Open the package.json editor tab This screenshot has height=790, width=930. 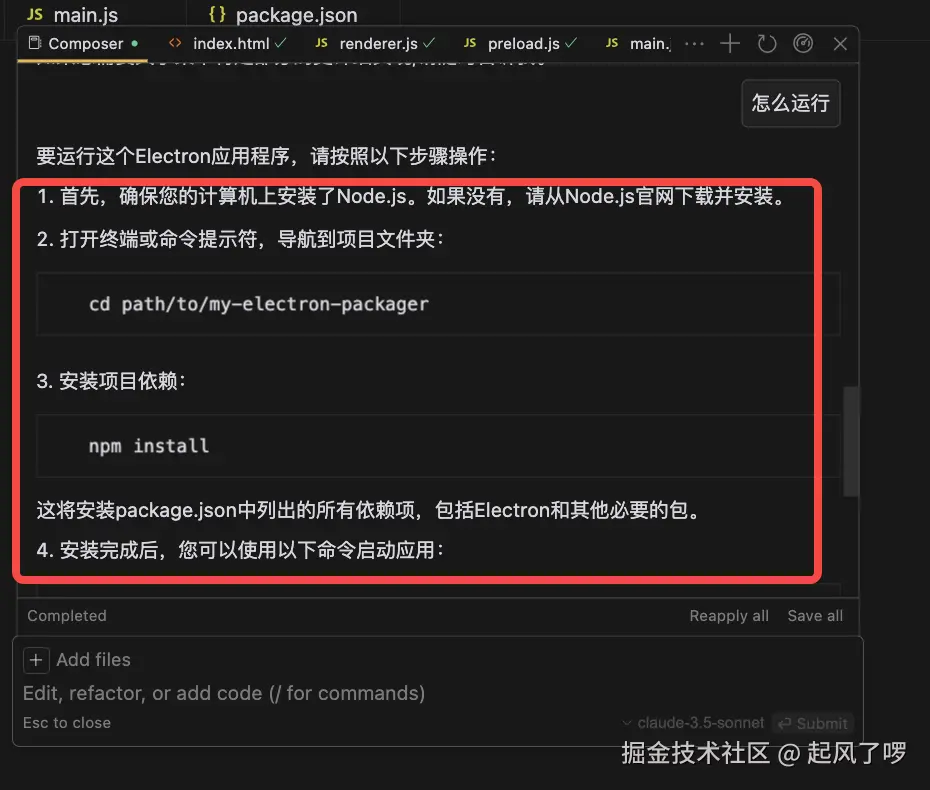[x=283, y=15]
